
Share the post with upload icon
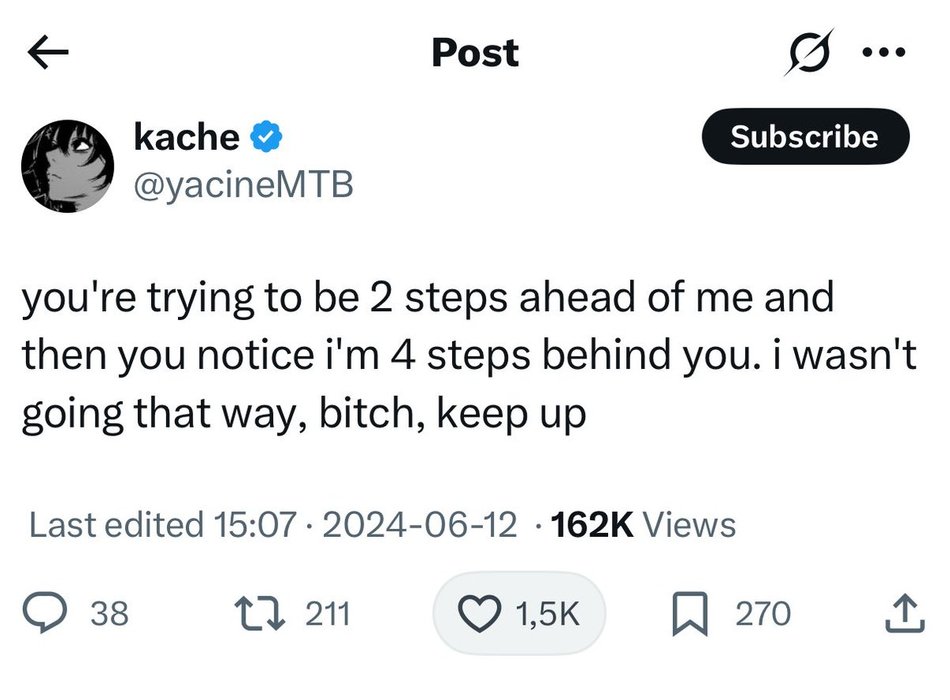click(905, 613)
